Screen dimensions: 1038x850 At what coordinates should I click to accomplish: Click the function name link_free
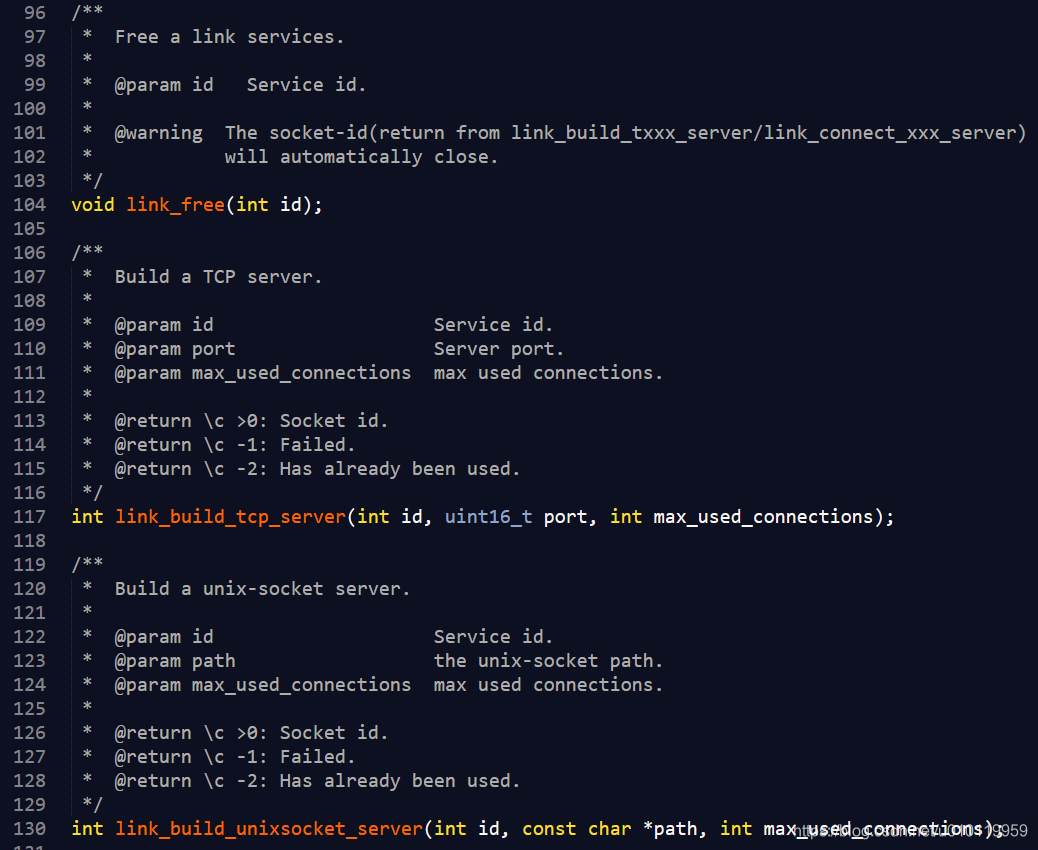click(x=175, y=204)
